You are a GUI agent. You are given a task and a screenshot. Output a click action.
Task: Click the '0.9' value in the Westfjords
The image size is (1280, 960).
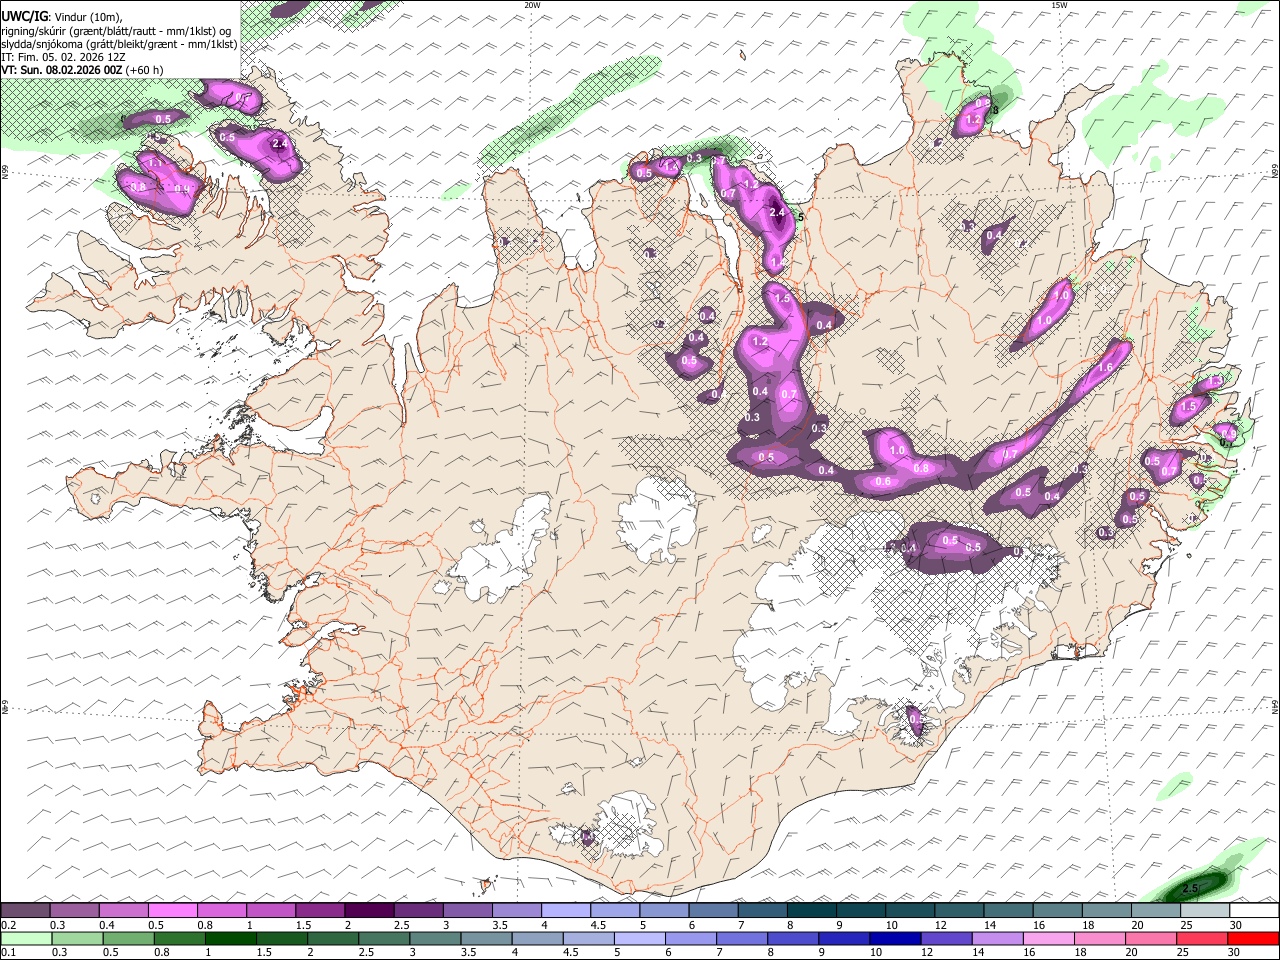click(182, 189)
